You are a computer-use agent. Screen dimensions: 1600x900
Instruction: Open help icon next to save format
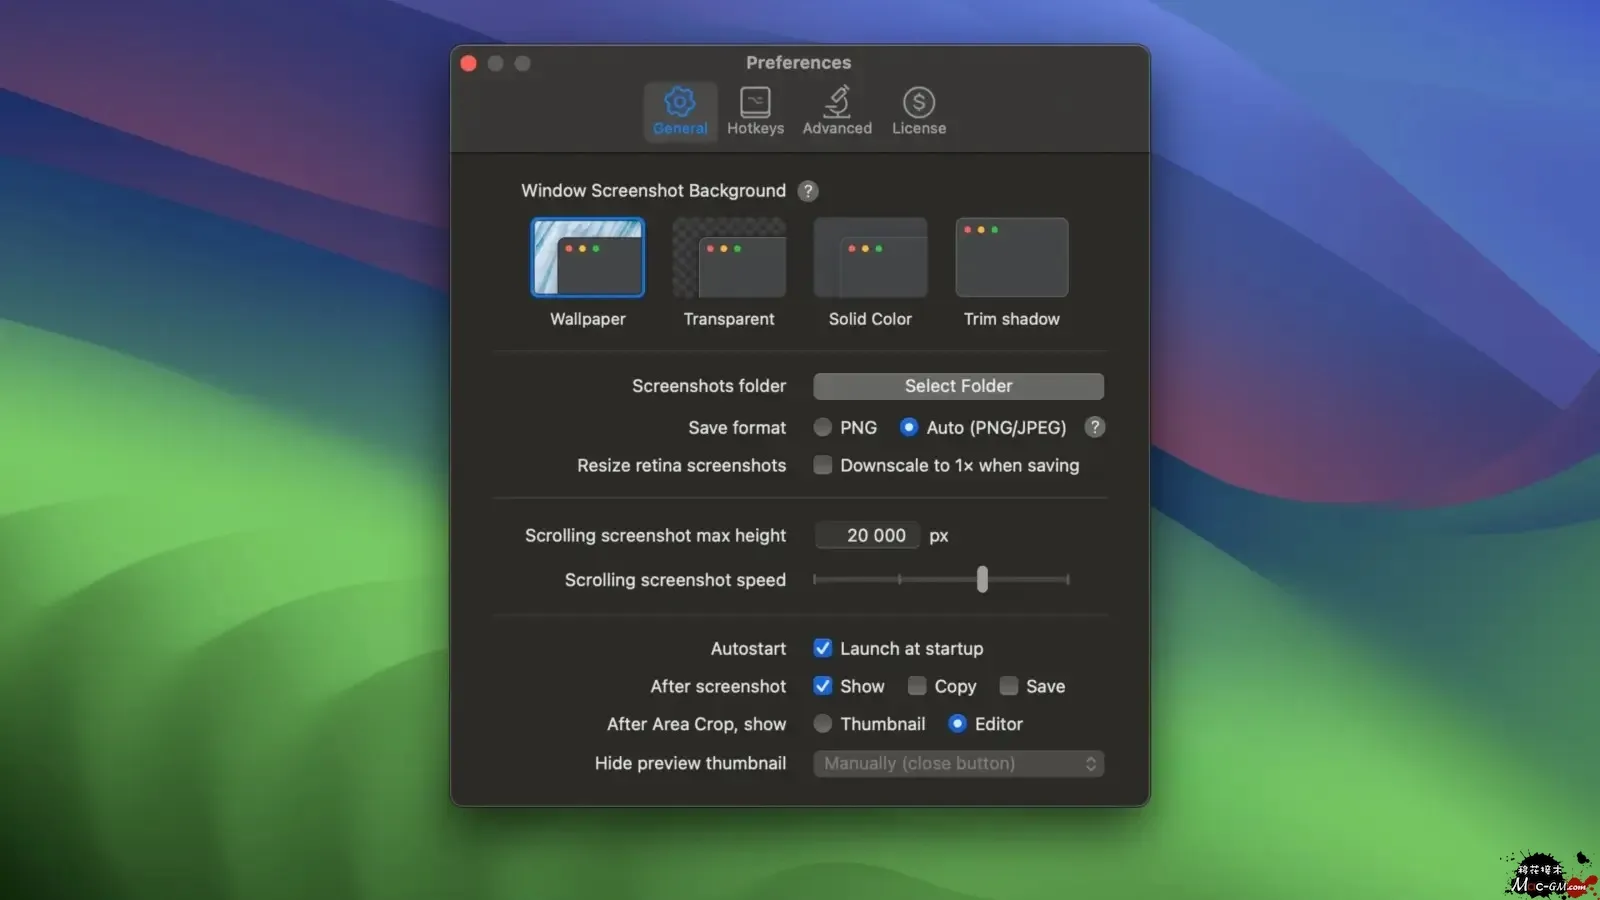click(x=1095, y=428)
